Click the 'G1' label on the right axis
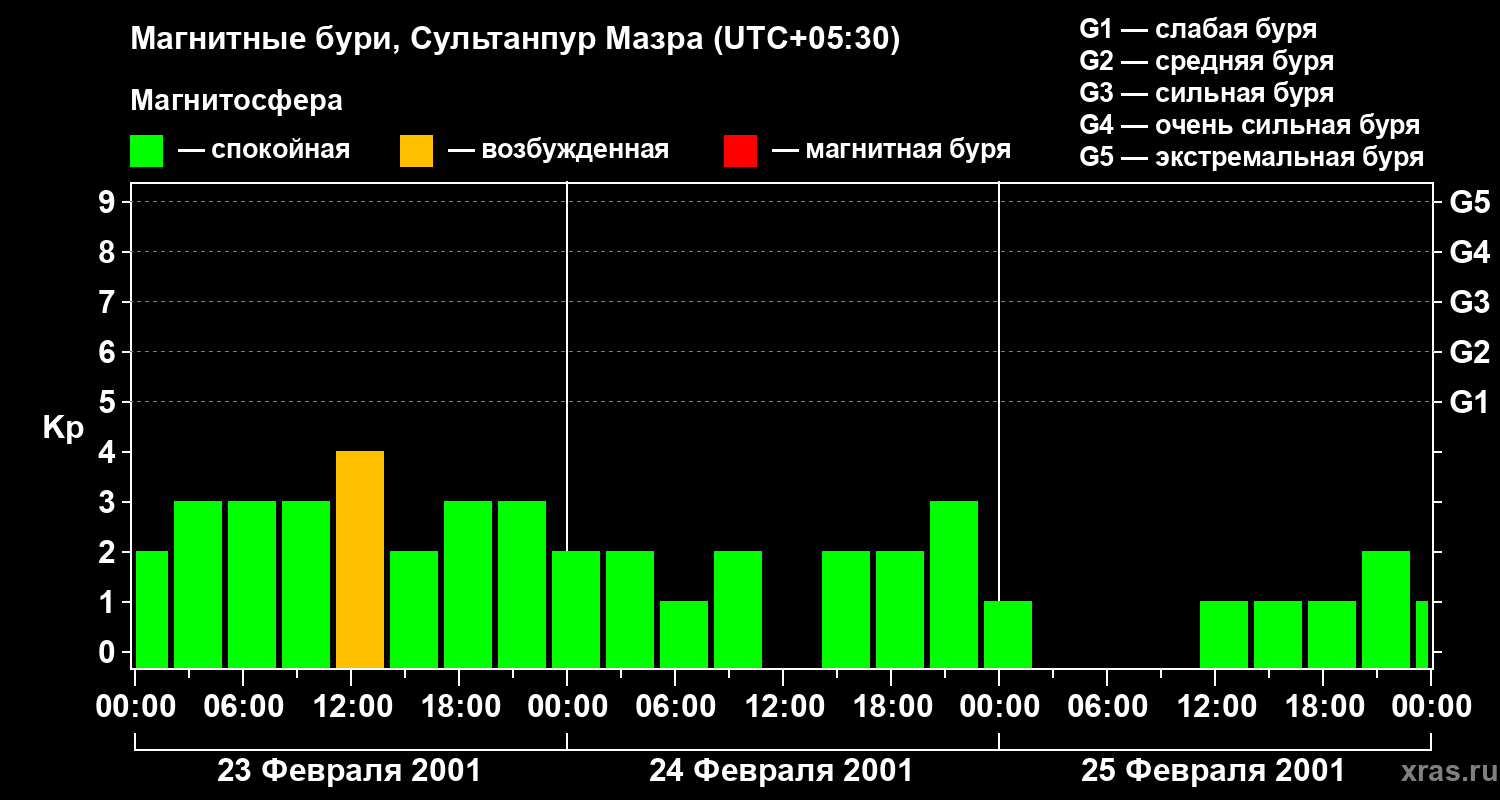This screenshot has height=800, width=1500. (x=1469, y=403)
